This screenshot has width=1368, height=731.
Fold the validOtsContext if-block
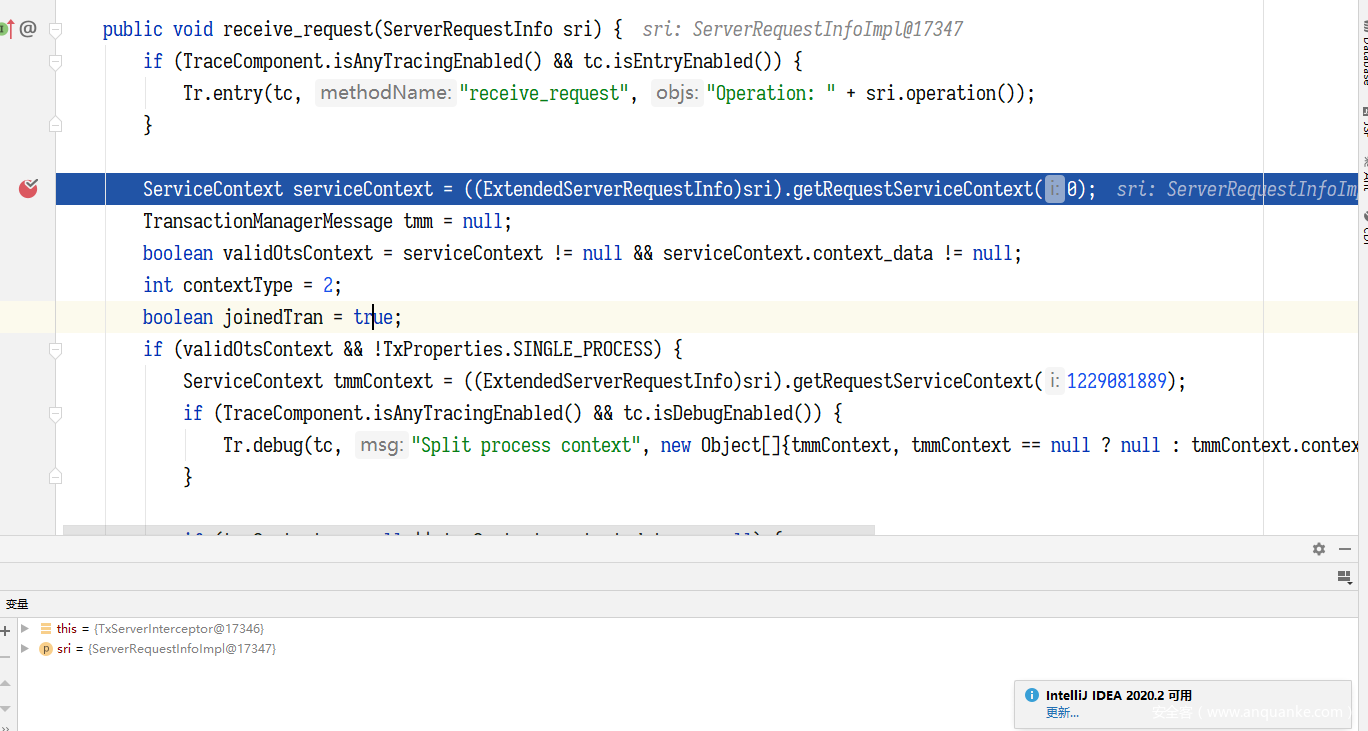point(56,350)
